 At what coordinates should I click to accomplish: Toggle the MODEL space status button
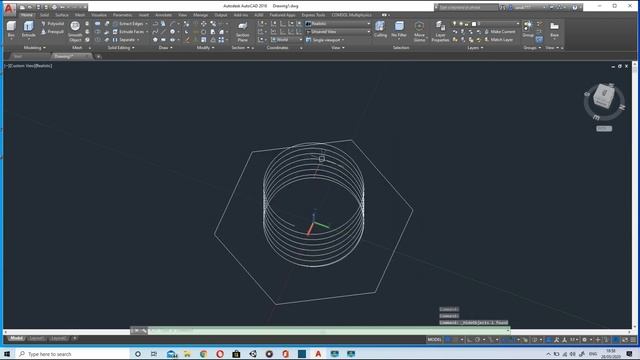[434, 340]
